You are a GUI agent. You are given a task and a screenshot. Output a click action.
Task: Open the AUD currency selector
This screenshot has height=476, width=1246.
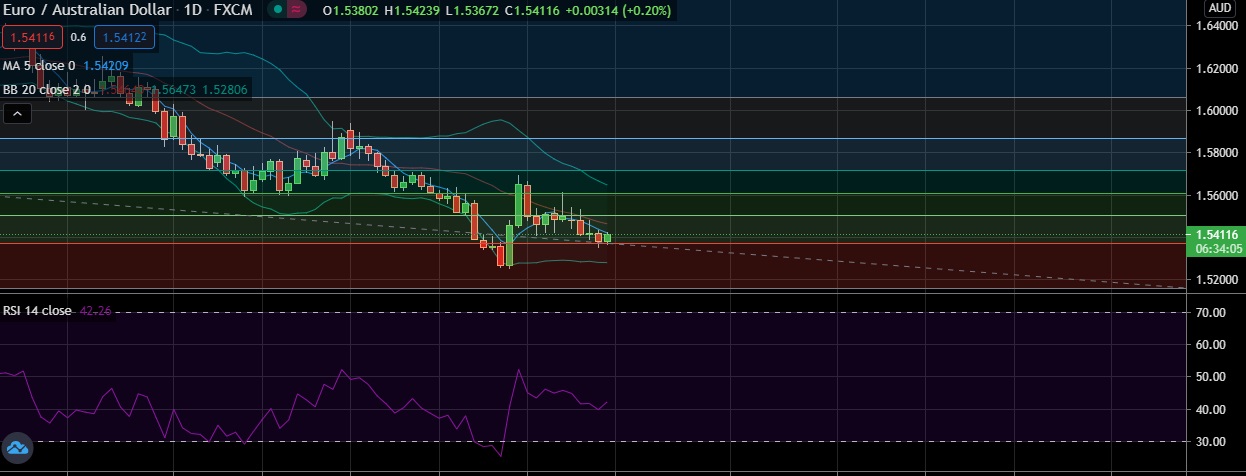pos(1219,8)
